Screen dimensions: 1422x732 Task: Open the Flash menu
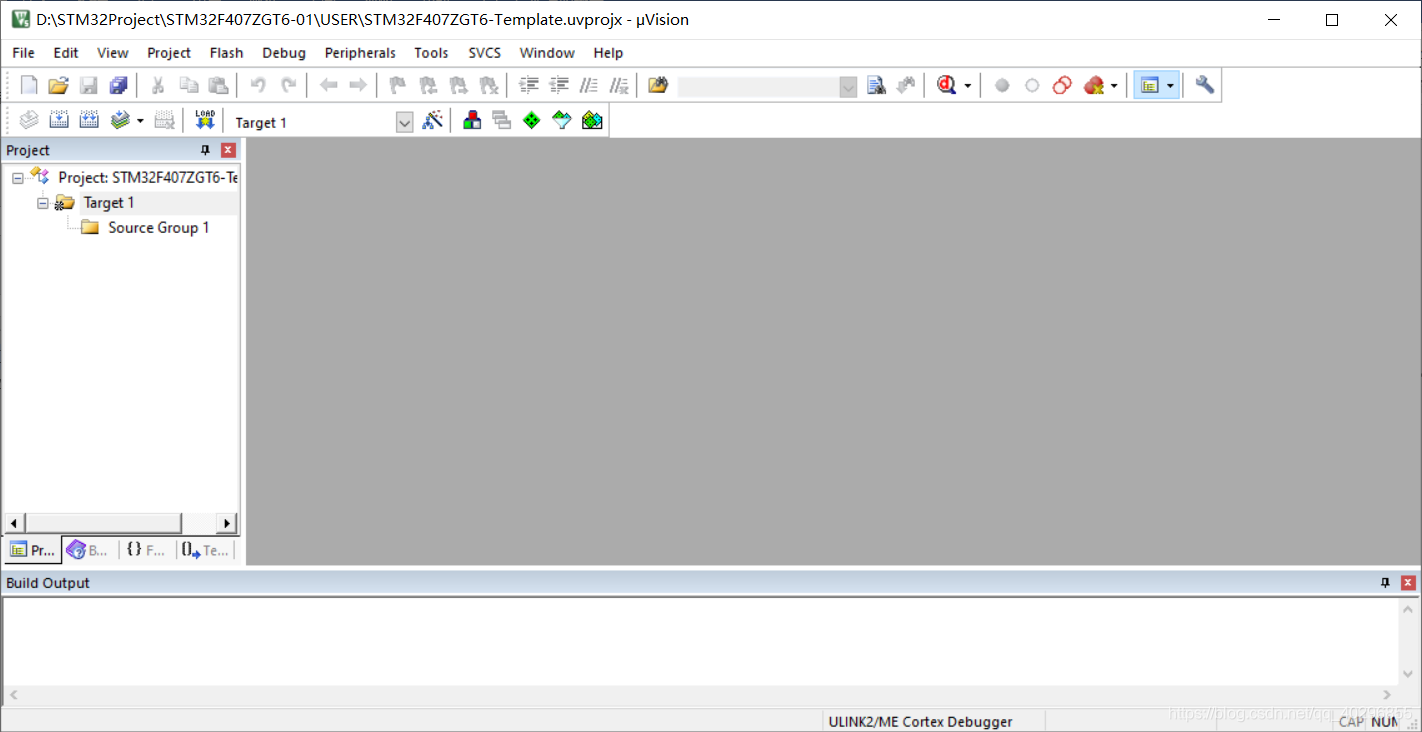226,53
